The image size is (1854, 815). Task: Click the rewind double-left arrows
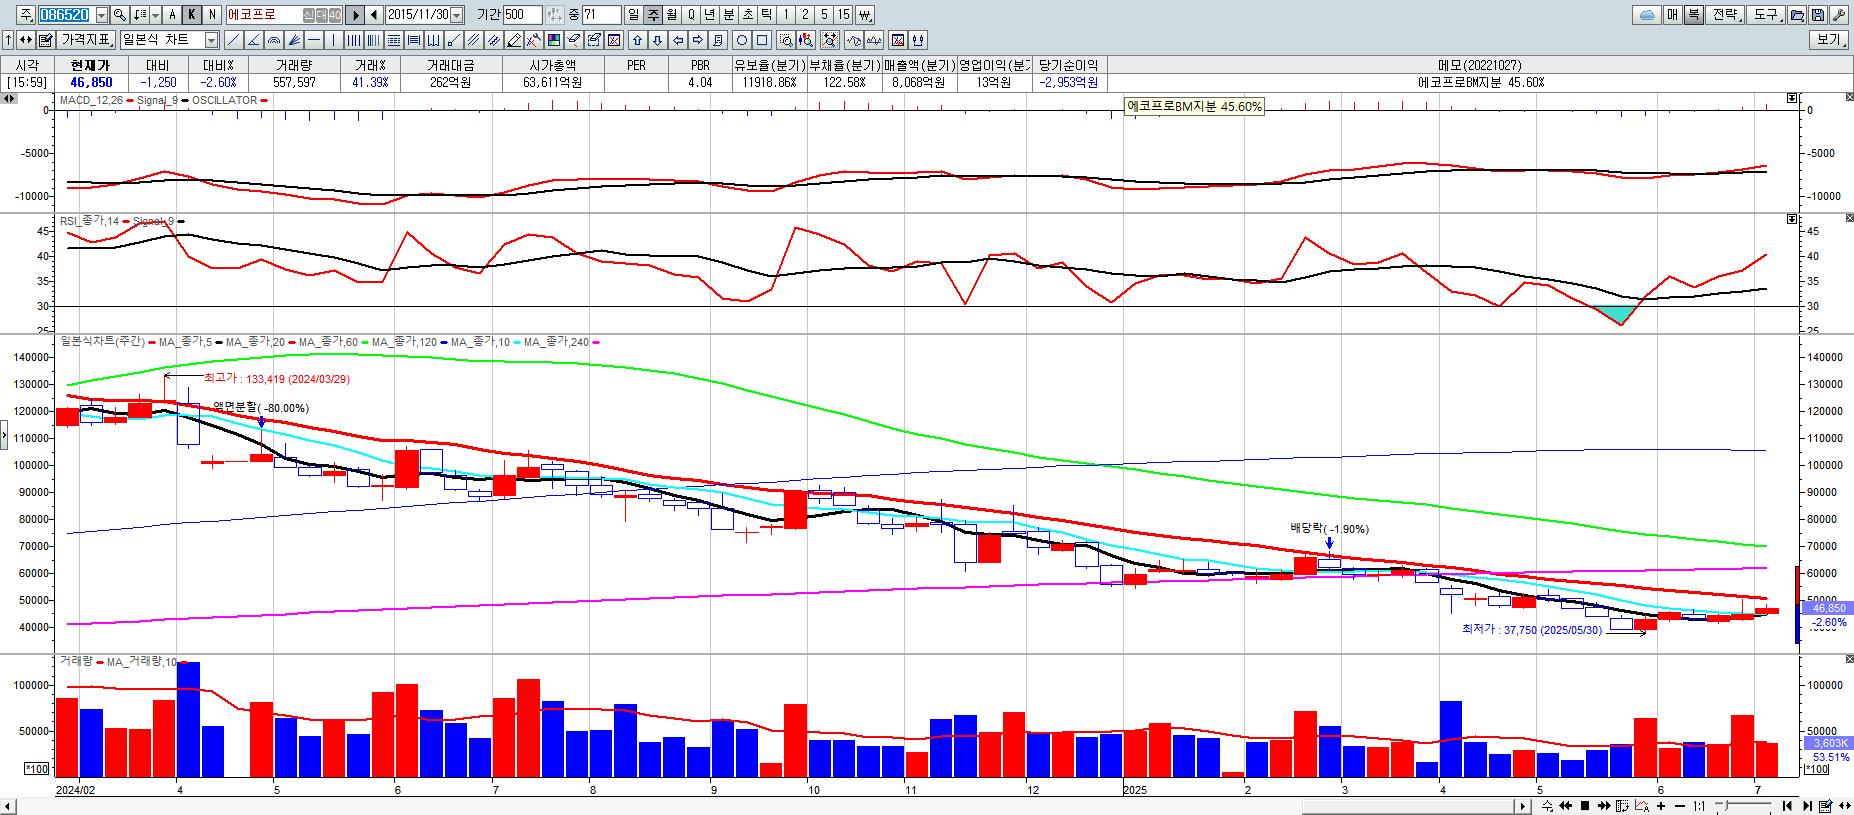tap(1566, 806)
